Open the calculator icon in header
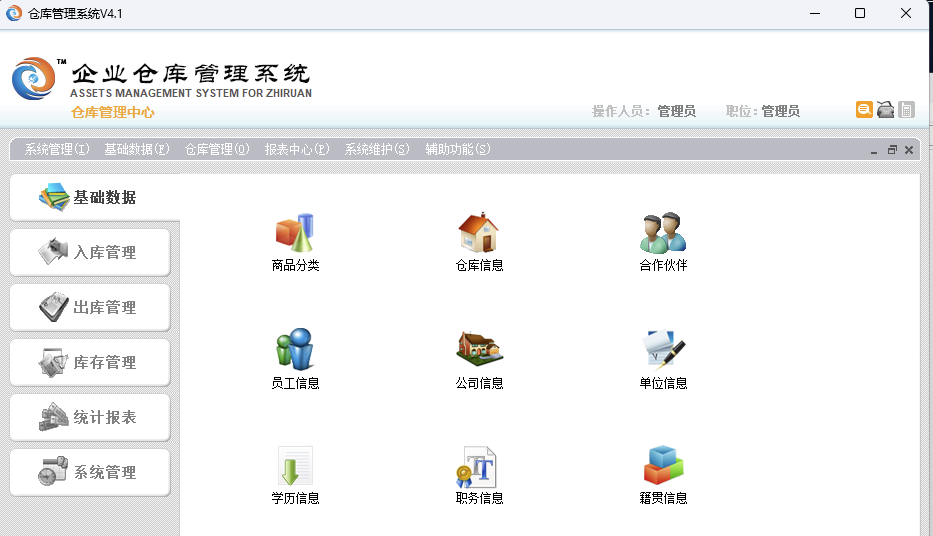The height and width of the screenshot is (536, 933). 906,110
